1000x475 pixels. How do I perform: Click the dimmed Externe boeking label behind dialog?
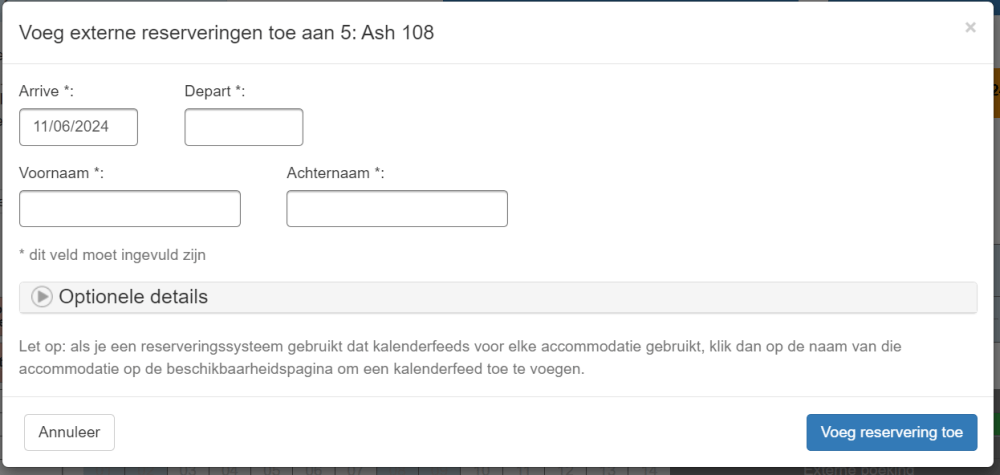coord(858,470)
